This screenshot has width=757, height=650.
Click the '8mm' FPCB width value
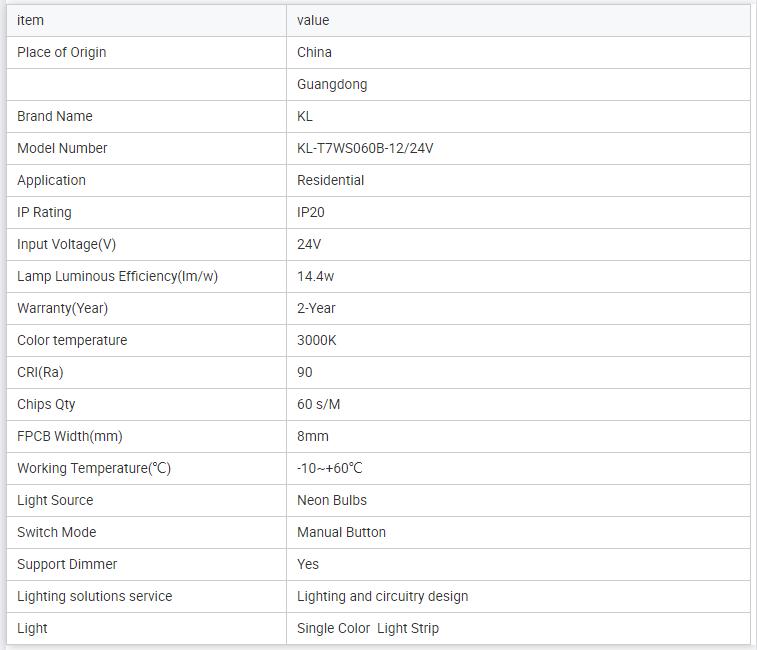313,436
